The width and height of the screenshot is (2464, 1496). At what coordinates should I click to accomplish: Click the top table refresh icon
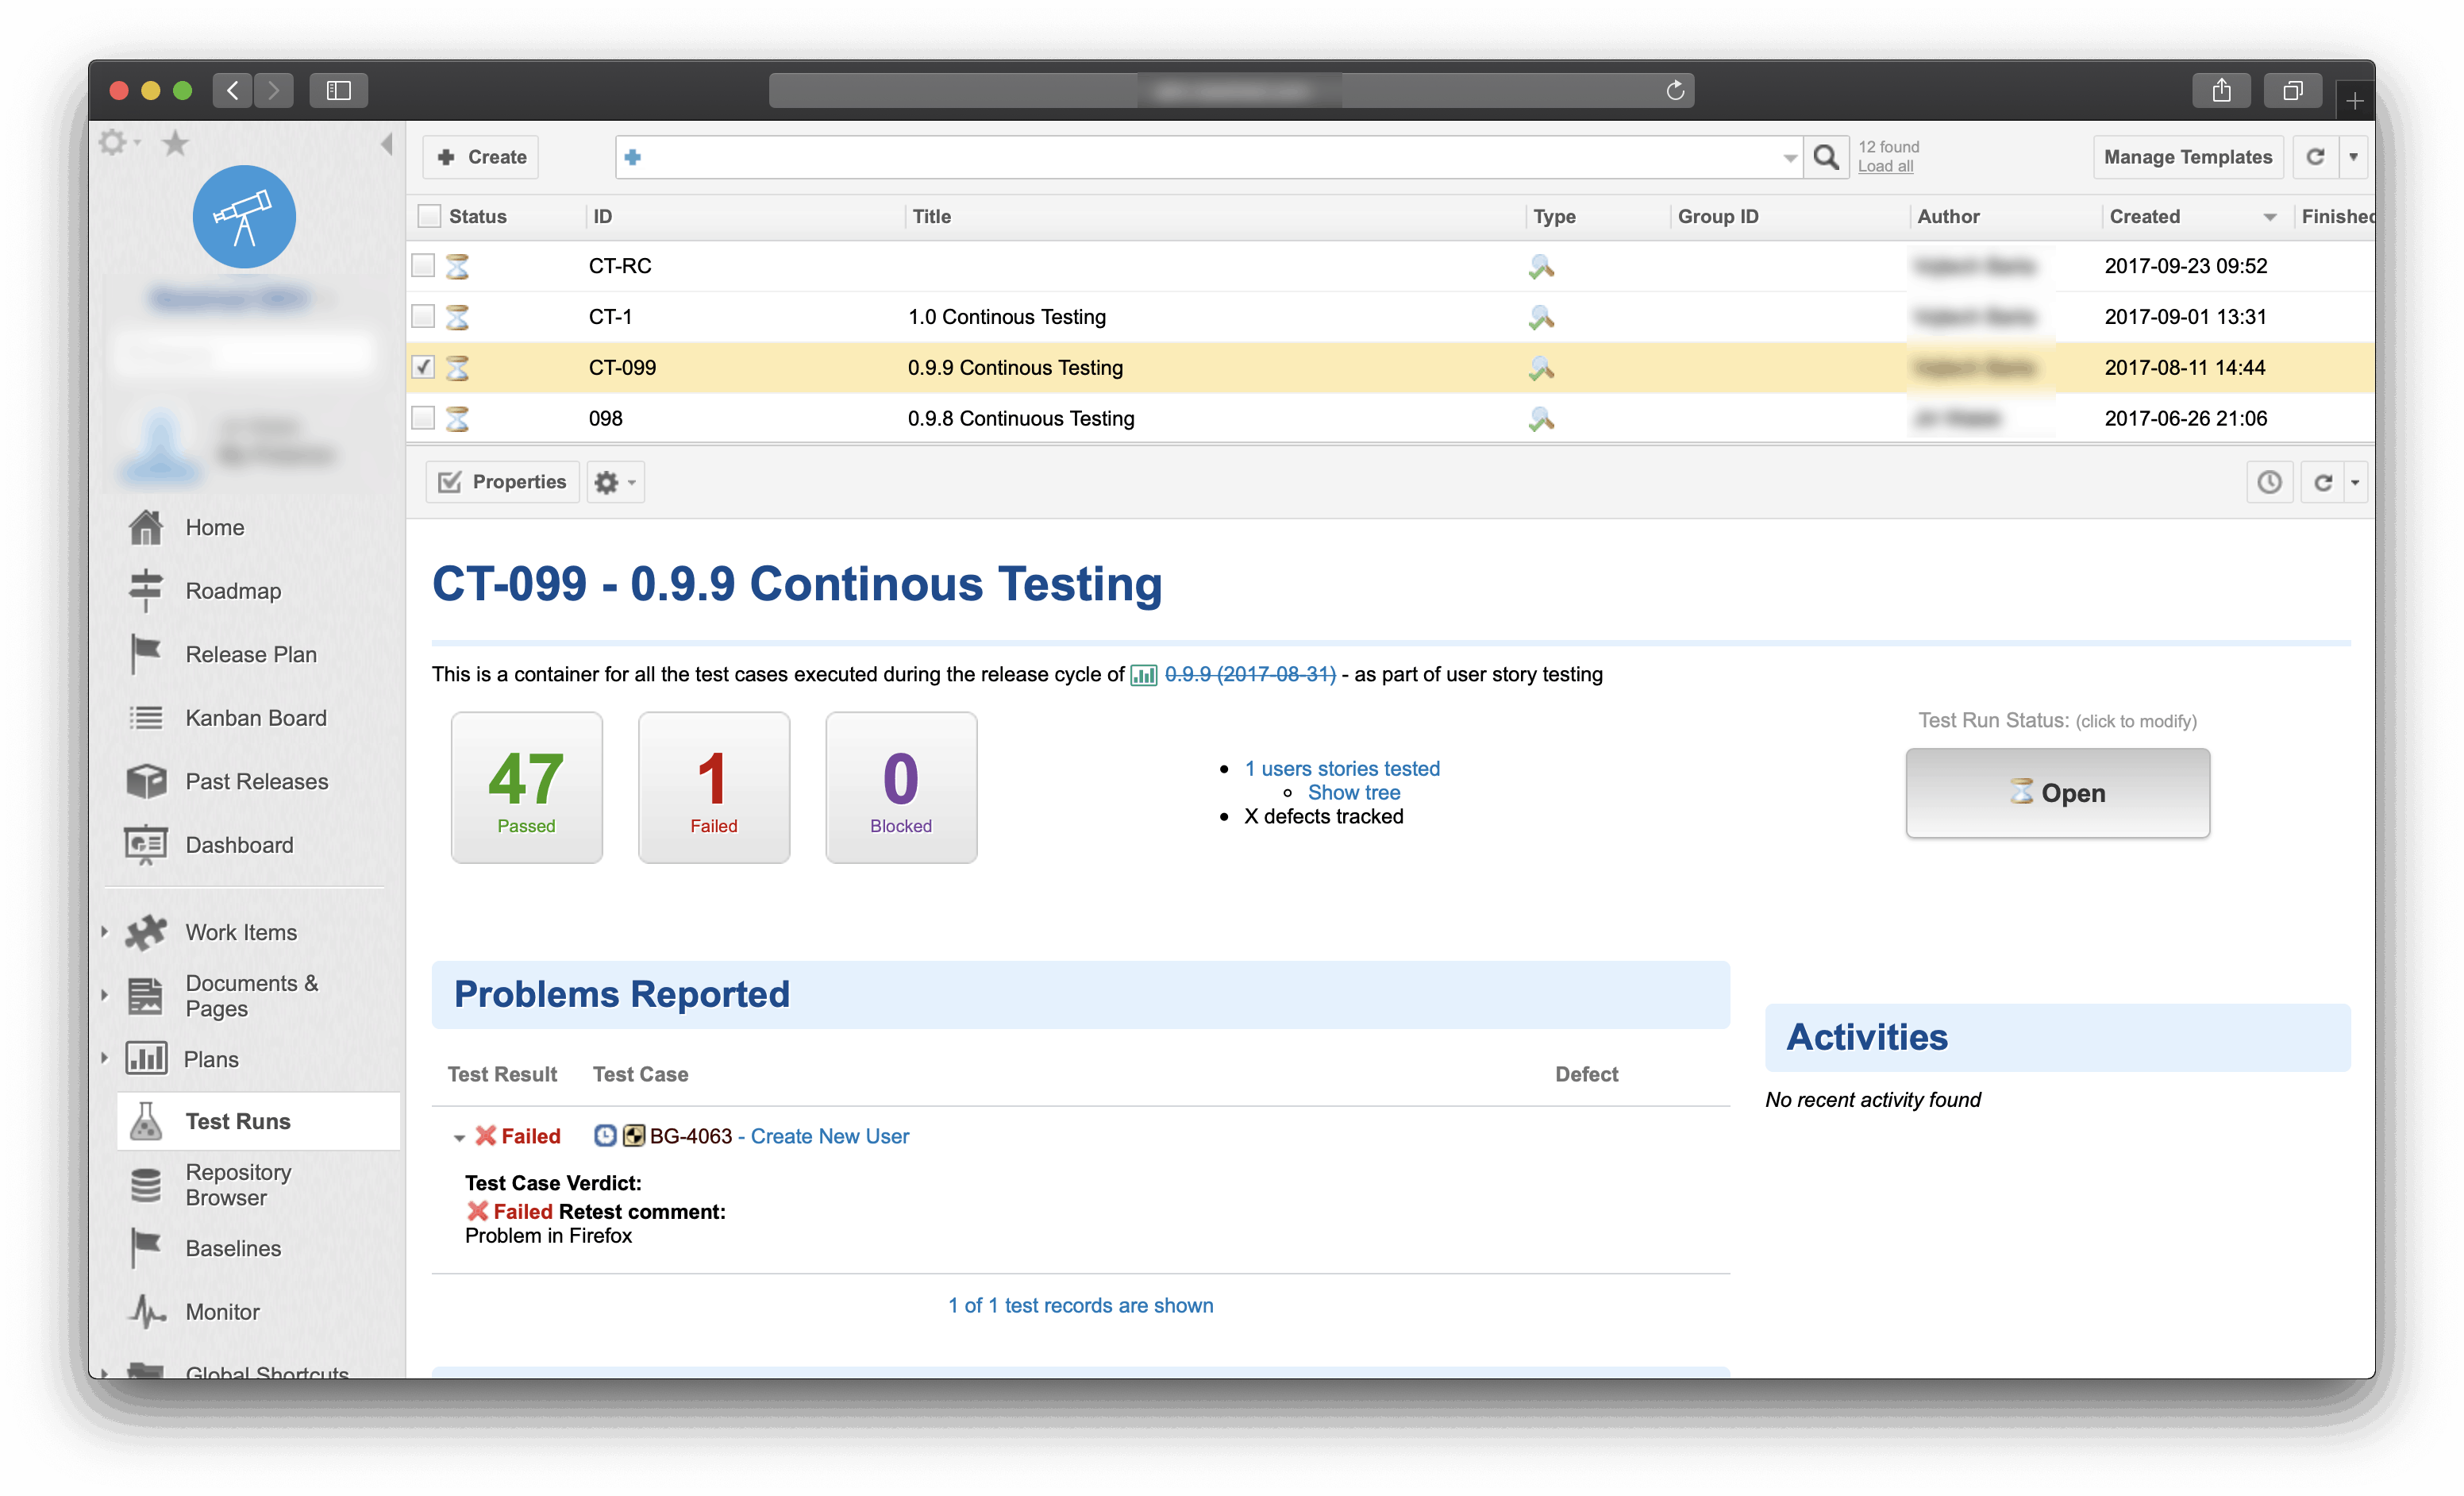coord(2315,157)
